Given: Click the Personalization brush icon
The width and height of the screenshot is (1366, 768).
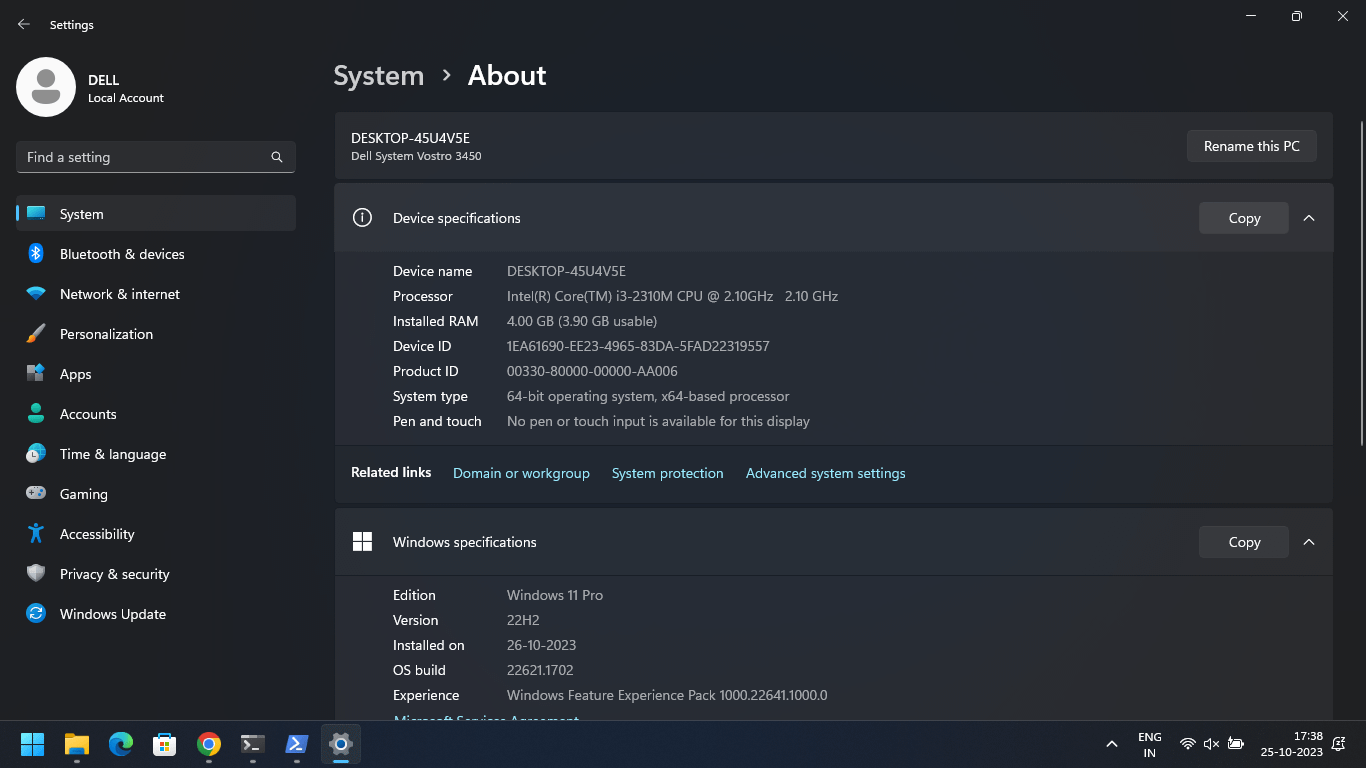Looking at the screenshot, I should point(35,334).
